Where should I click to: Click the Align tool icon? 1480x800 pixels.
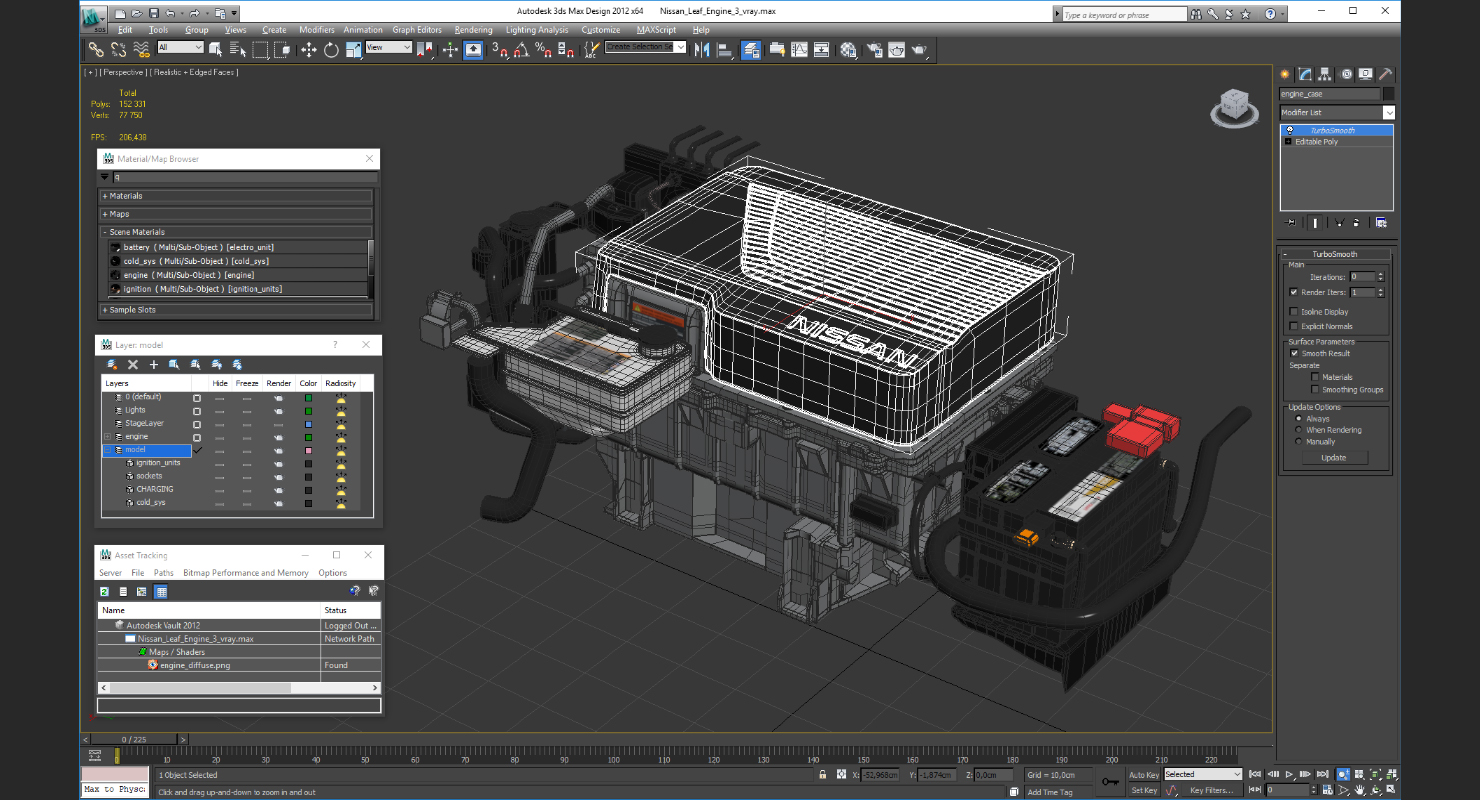[x=724, y=49]
